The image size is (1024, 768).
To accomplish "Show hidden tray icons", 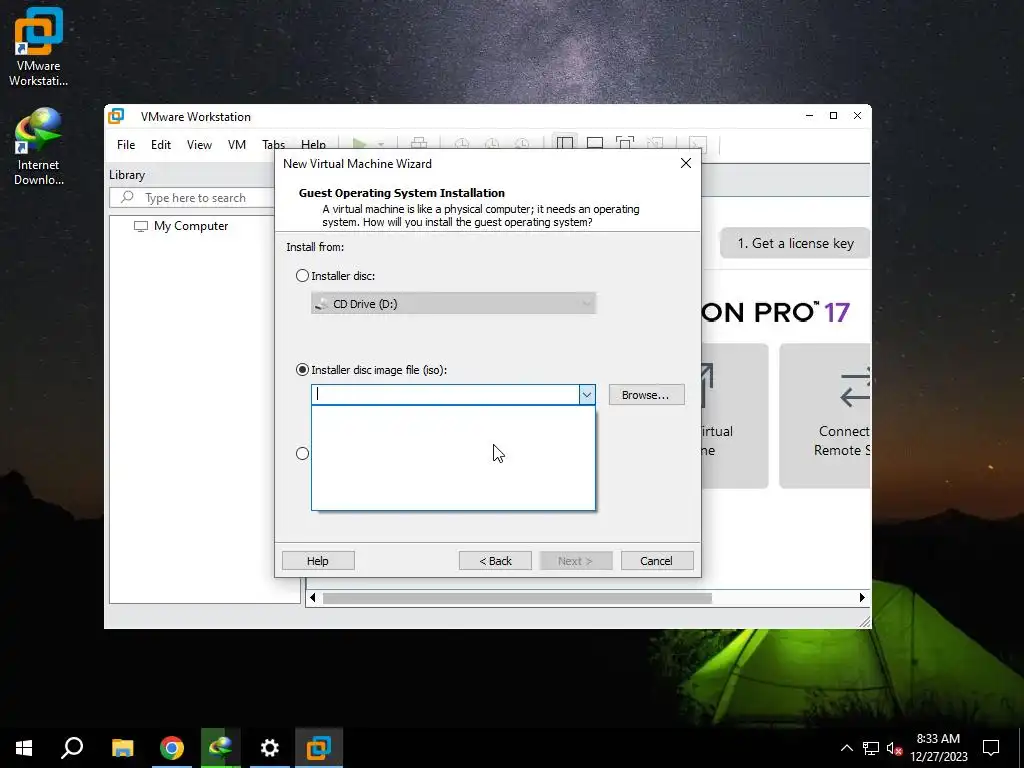I will (846, 748).
